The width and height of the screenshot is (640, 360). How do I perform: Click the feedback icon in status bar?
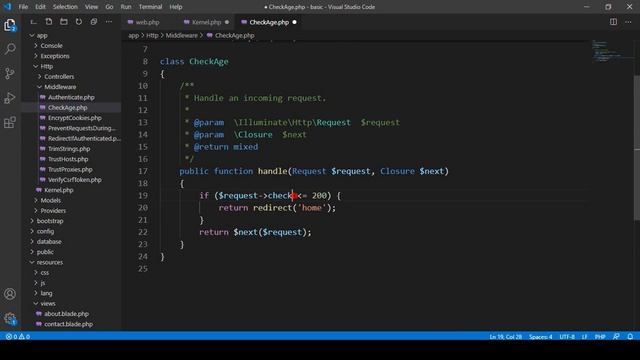(616, 337)
